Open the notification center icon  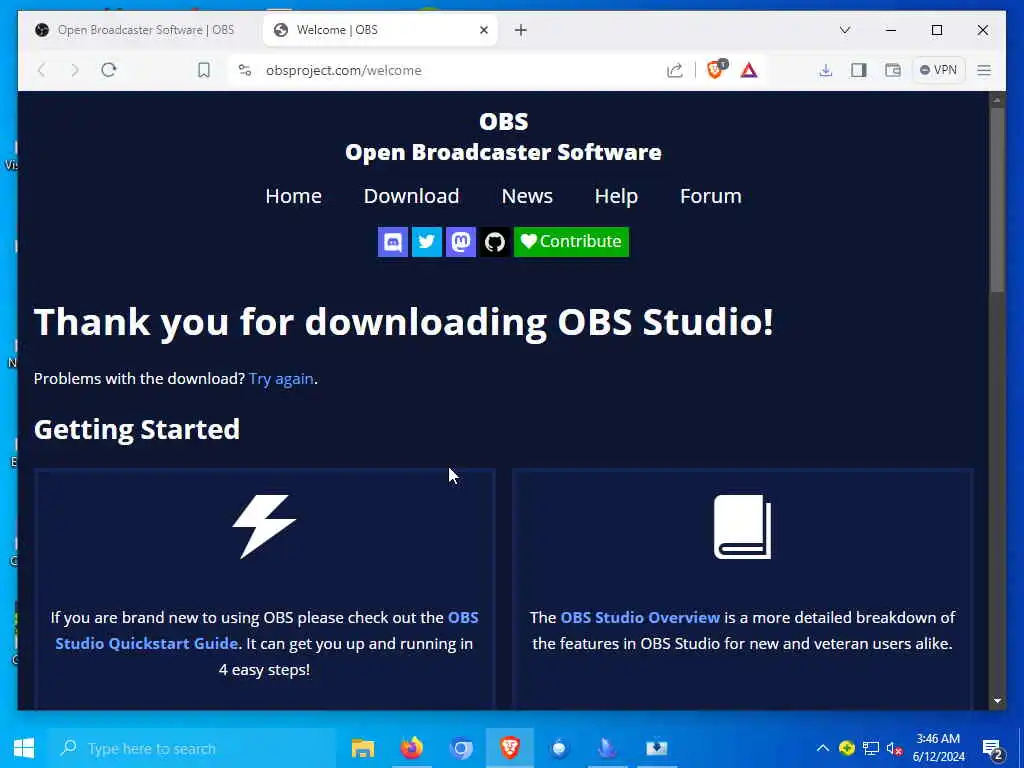click(x=992, y=749)
